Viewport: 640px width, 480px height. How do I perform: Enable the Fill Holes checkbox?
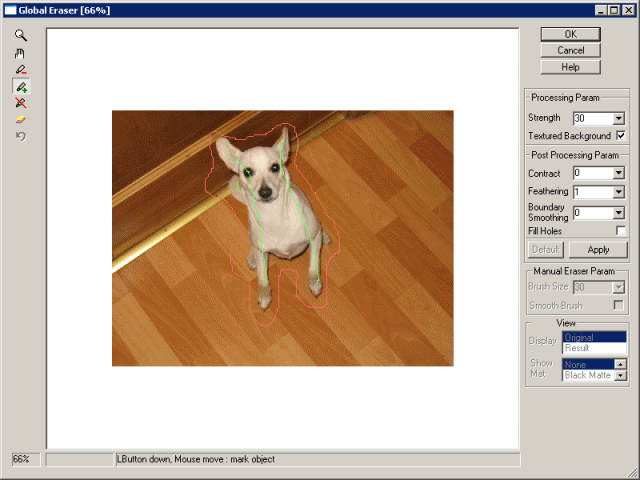(620, 231)
